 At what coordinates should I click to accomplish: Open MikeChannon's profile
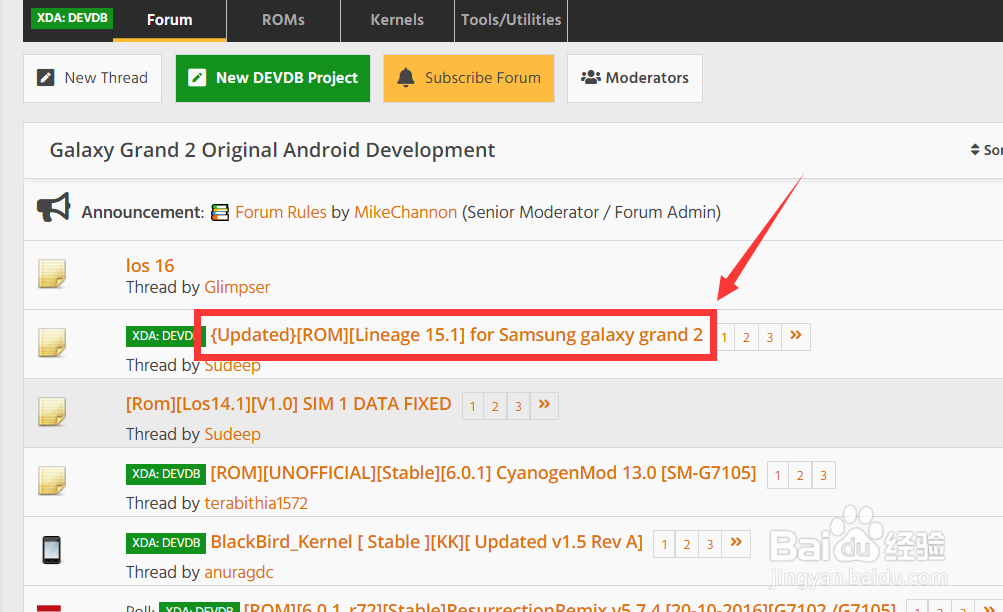click(x=406, y=212)
